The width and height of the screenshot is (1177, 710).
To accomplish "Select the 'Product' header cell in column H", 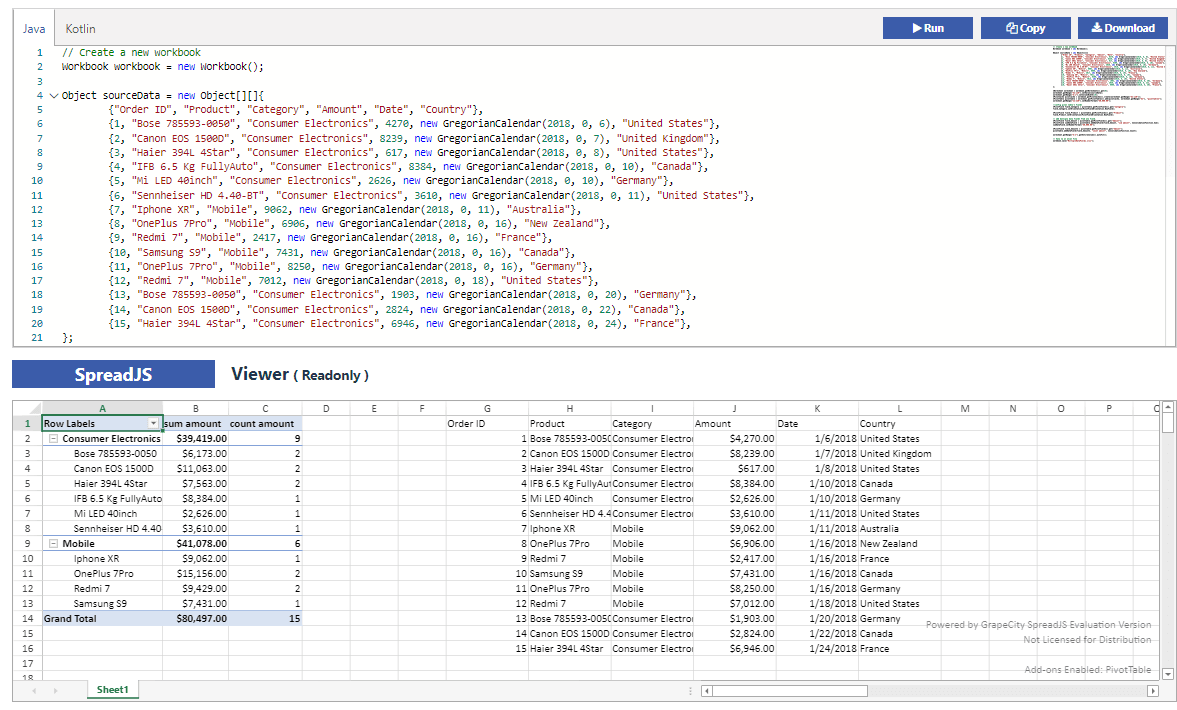I will tap(570, 423).
